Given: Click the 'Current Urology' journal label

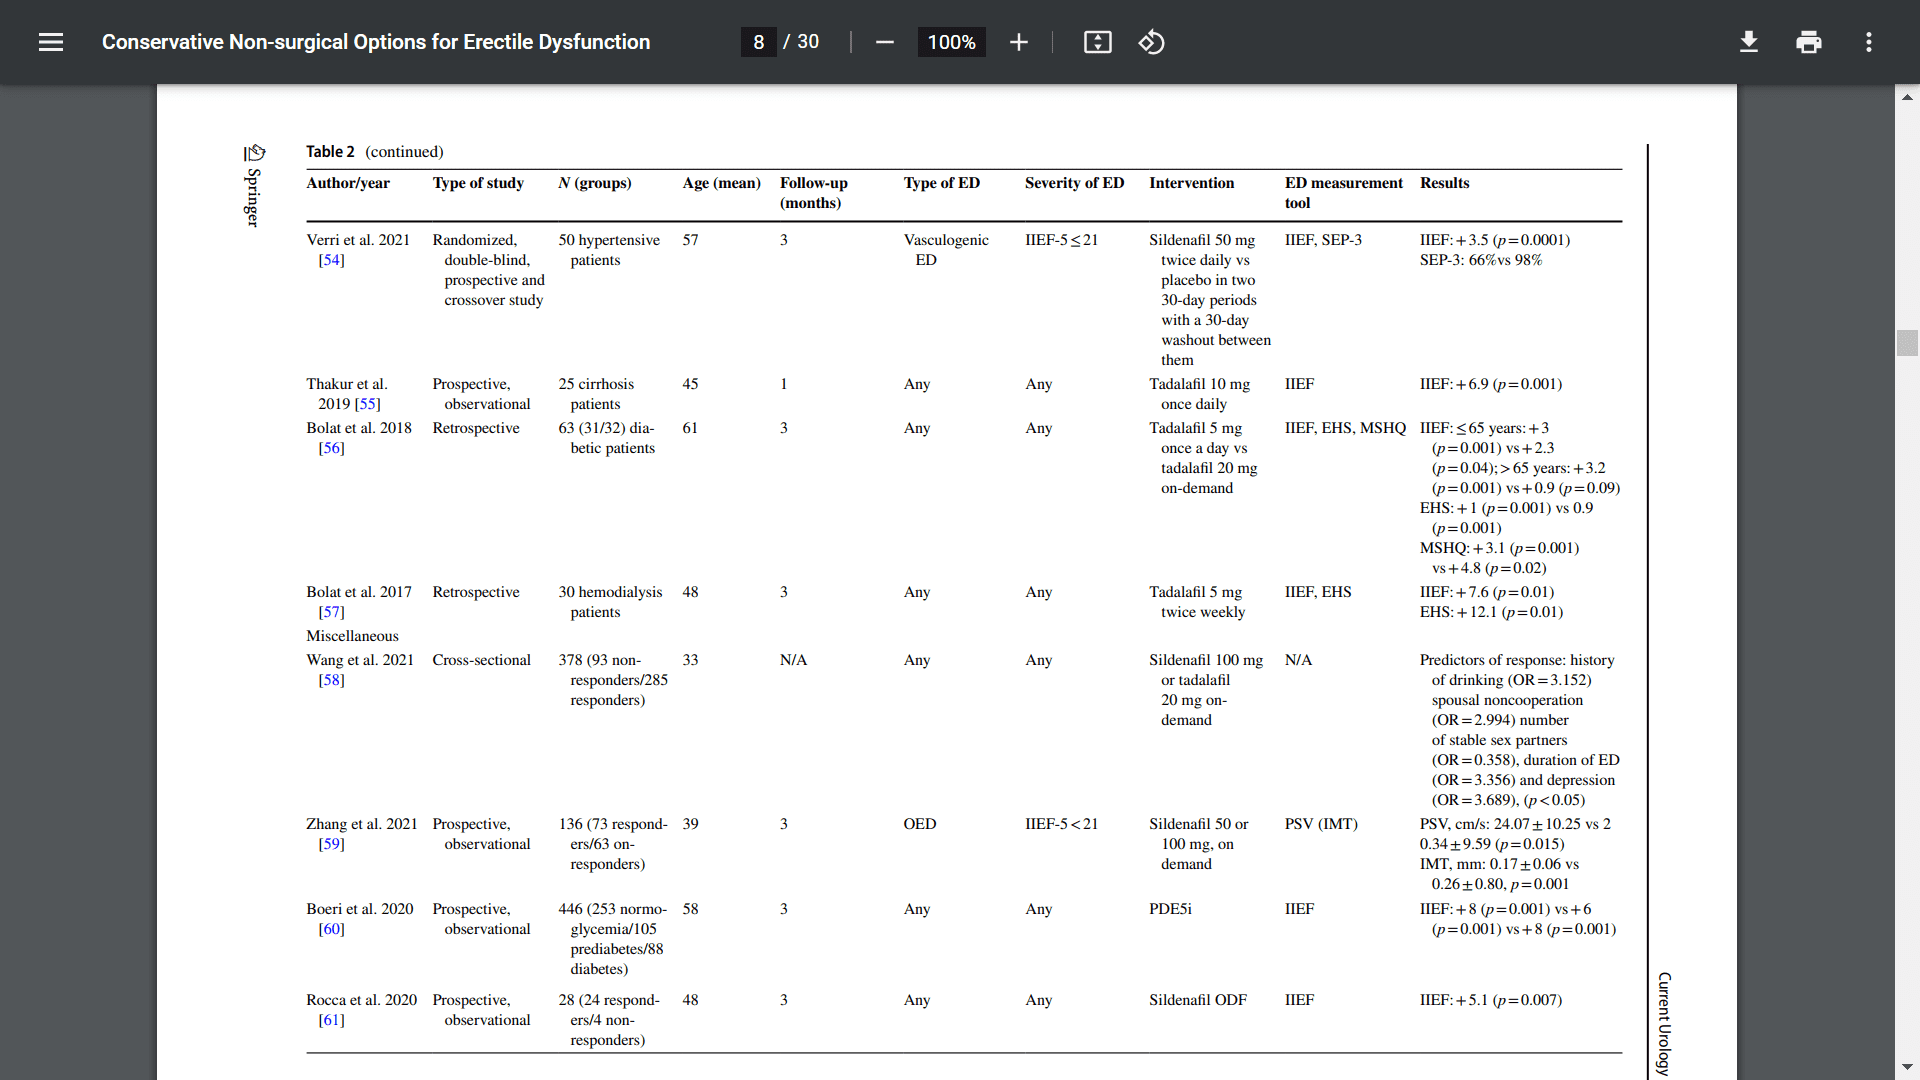Looking at the screenshot, I should 1664,1024.
